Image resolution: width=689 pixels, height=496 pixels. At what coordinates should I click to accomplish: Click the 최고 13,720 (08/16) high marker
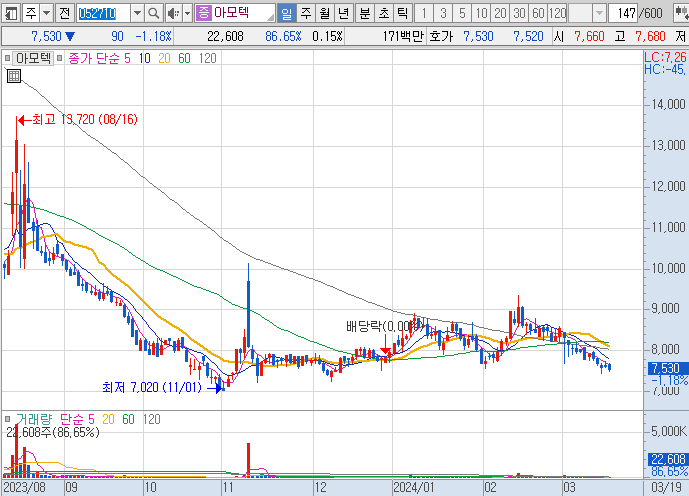coord(78,119)
